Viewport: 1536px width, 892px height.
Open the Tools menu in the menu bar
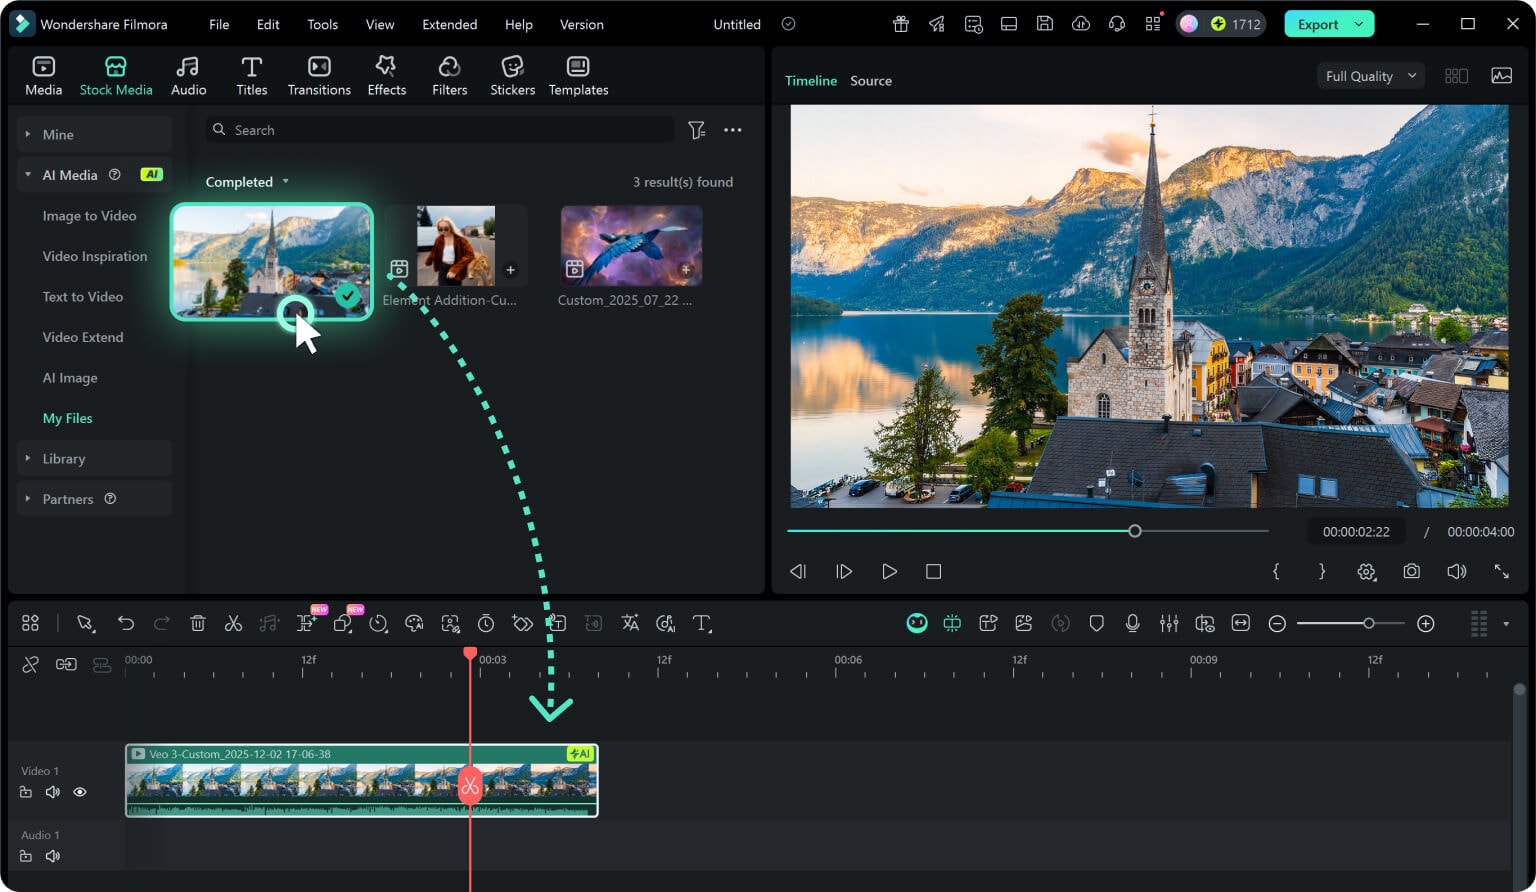pos(322,24)
